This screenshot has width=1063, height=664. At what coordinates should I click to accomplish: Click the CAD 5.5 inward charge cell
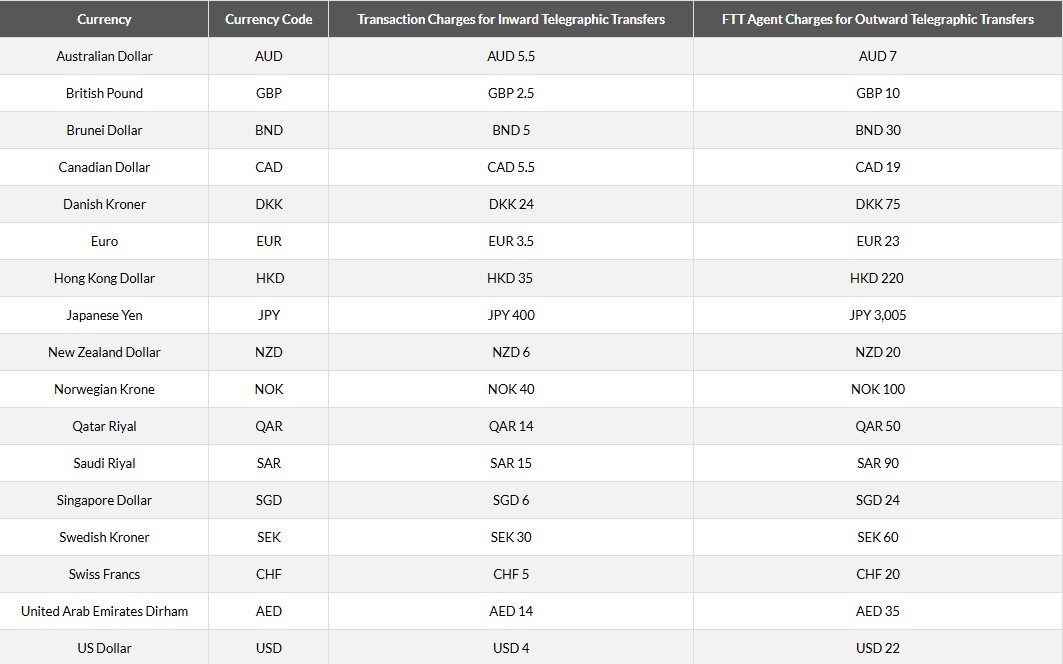pyautogui.click(x=510, y=167)
